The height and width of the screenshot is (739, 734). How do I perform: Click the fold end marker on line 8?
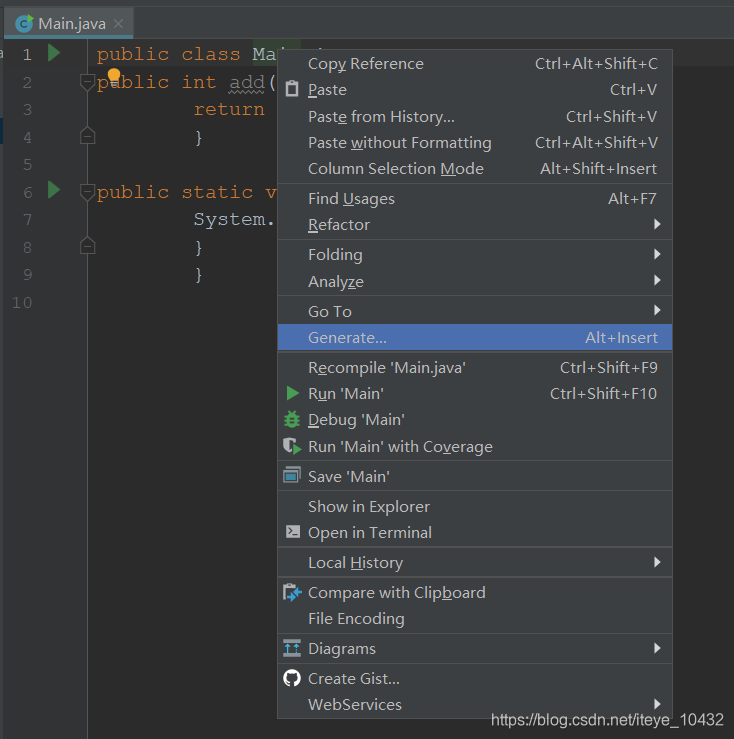[x=87, y=246]
